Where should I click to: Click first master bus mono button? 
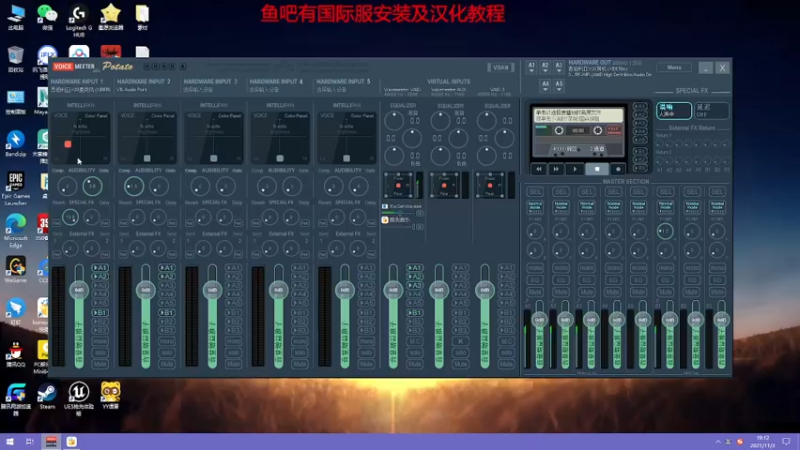tap(535, 268)
